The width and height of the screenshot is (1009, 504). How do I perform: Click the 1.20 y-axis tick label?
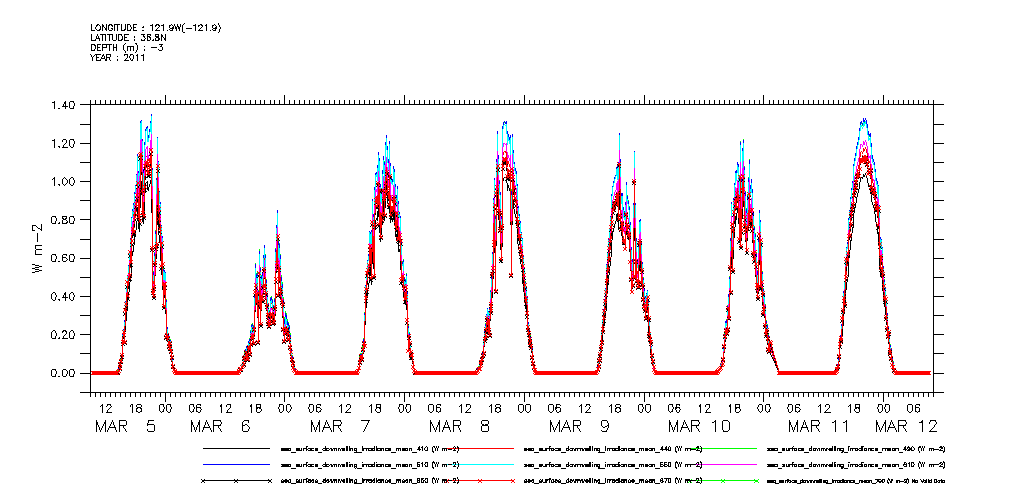pos(64,144)
